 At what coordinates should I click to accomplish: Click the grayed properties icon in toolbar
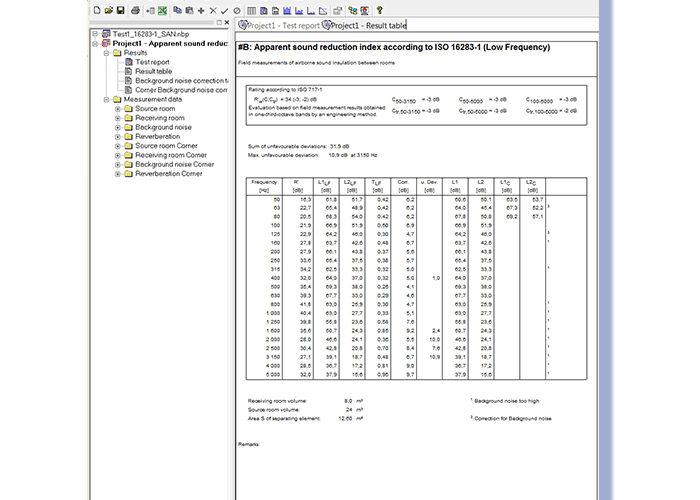(338, 11)
